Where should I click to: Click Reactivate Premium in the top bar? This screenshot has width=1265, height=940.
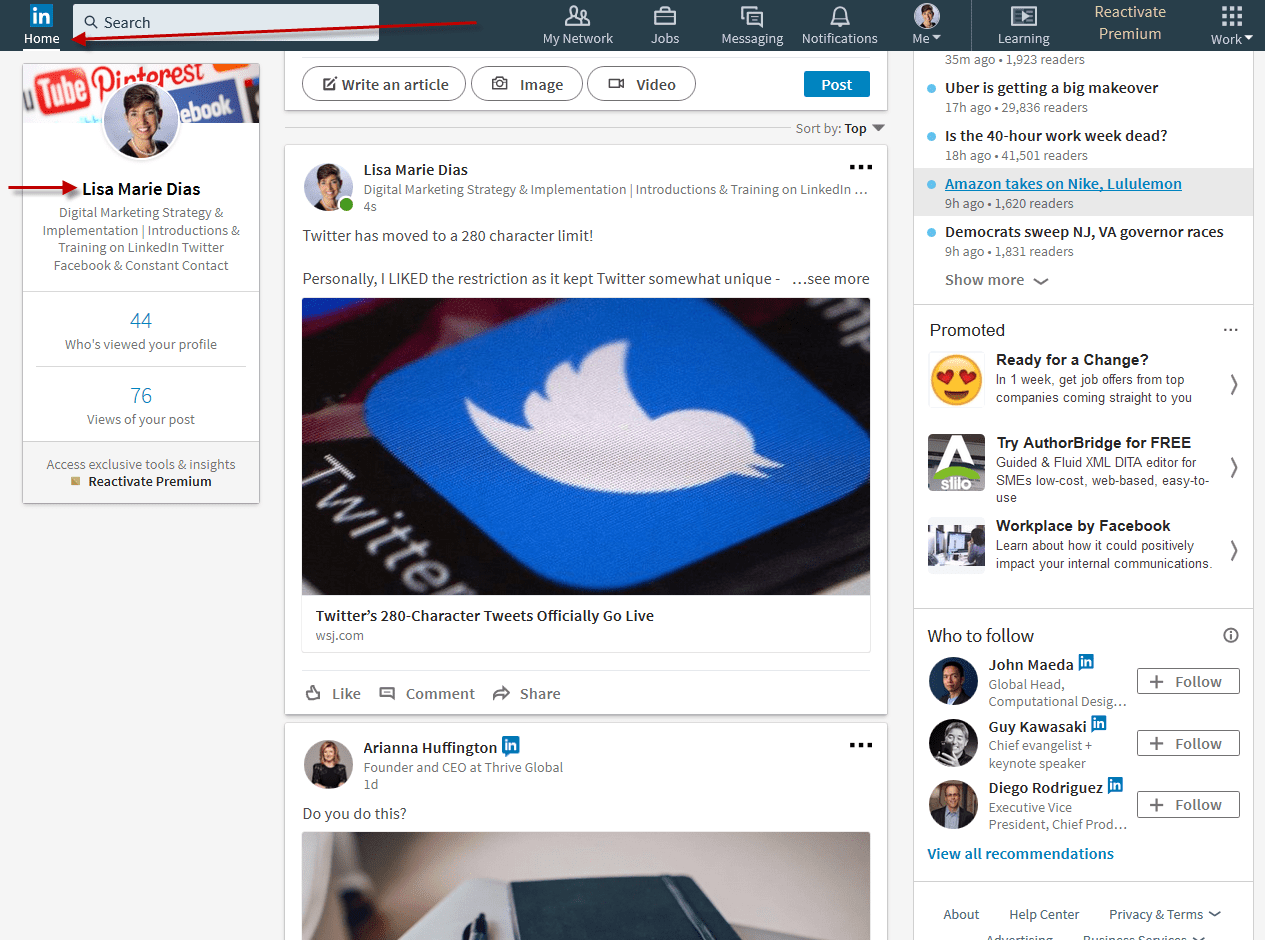click(1130, 23)
